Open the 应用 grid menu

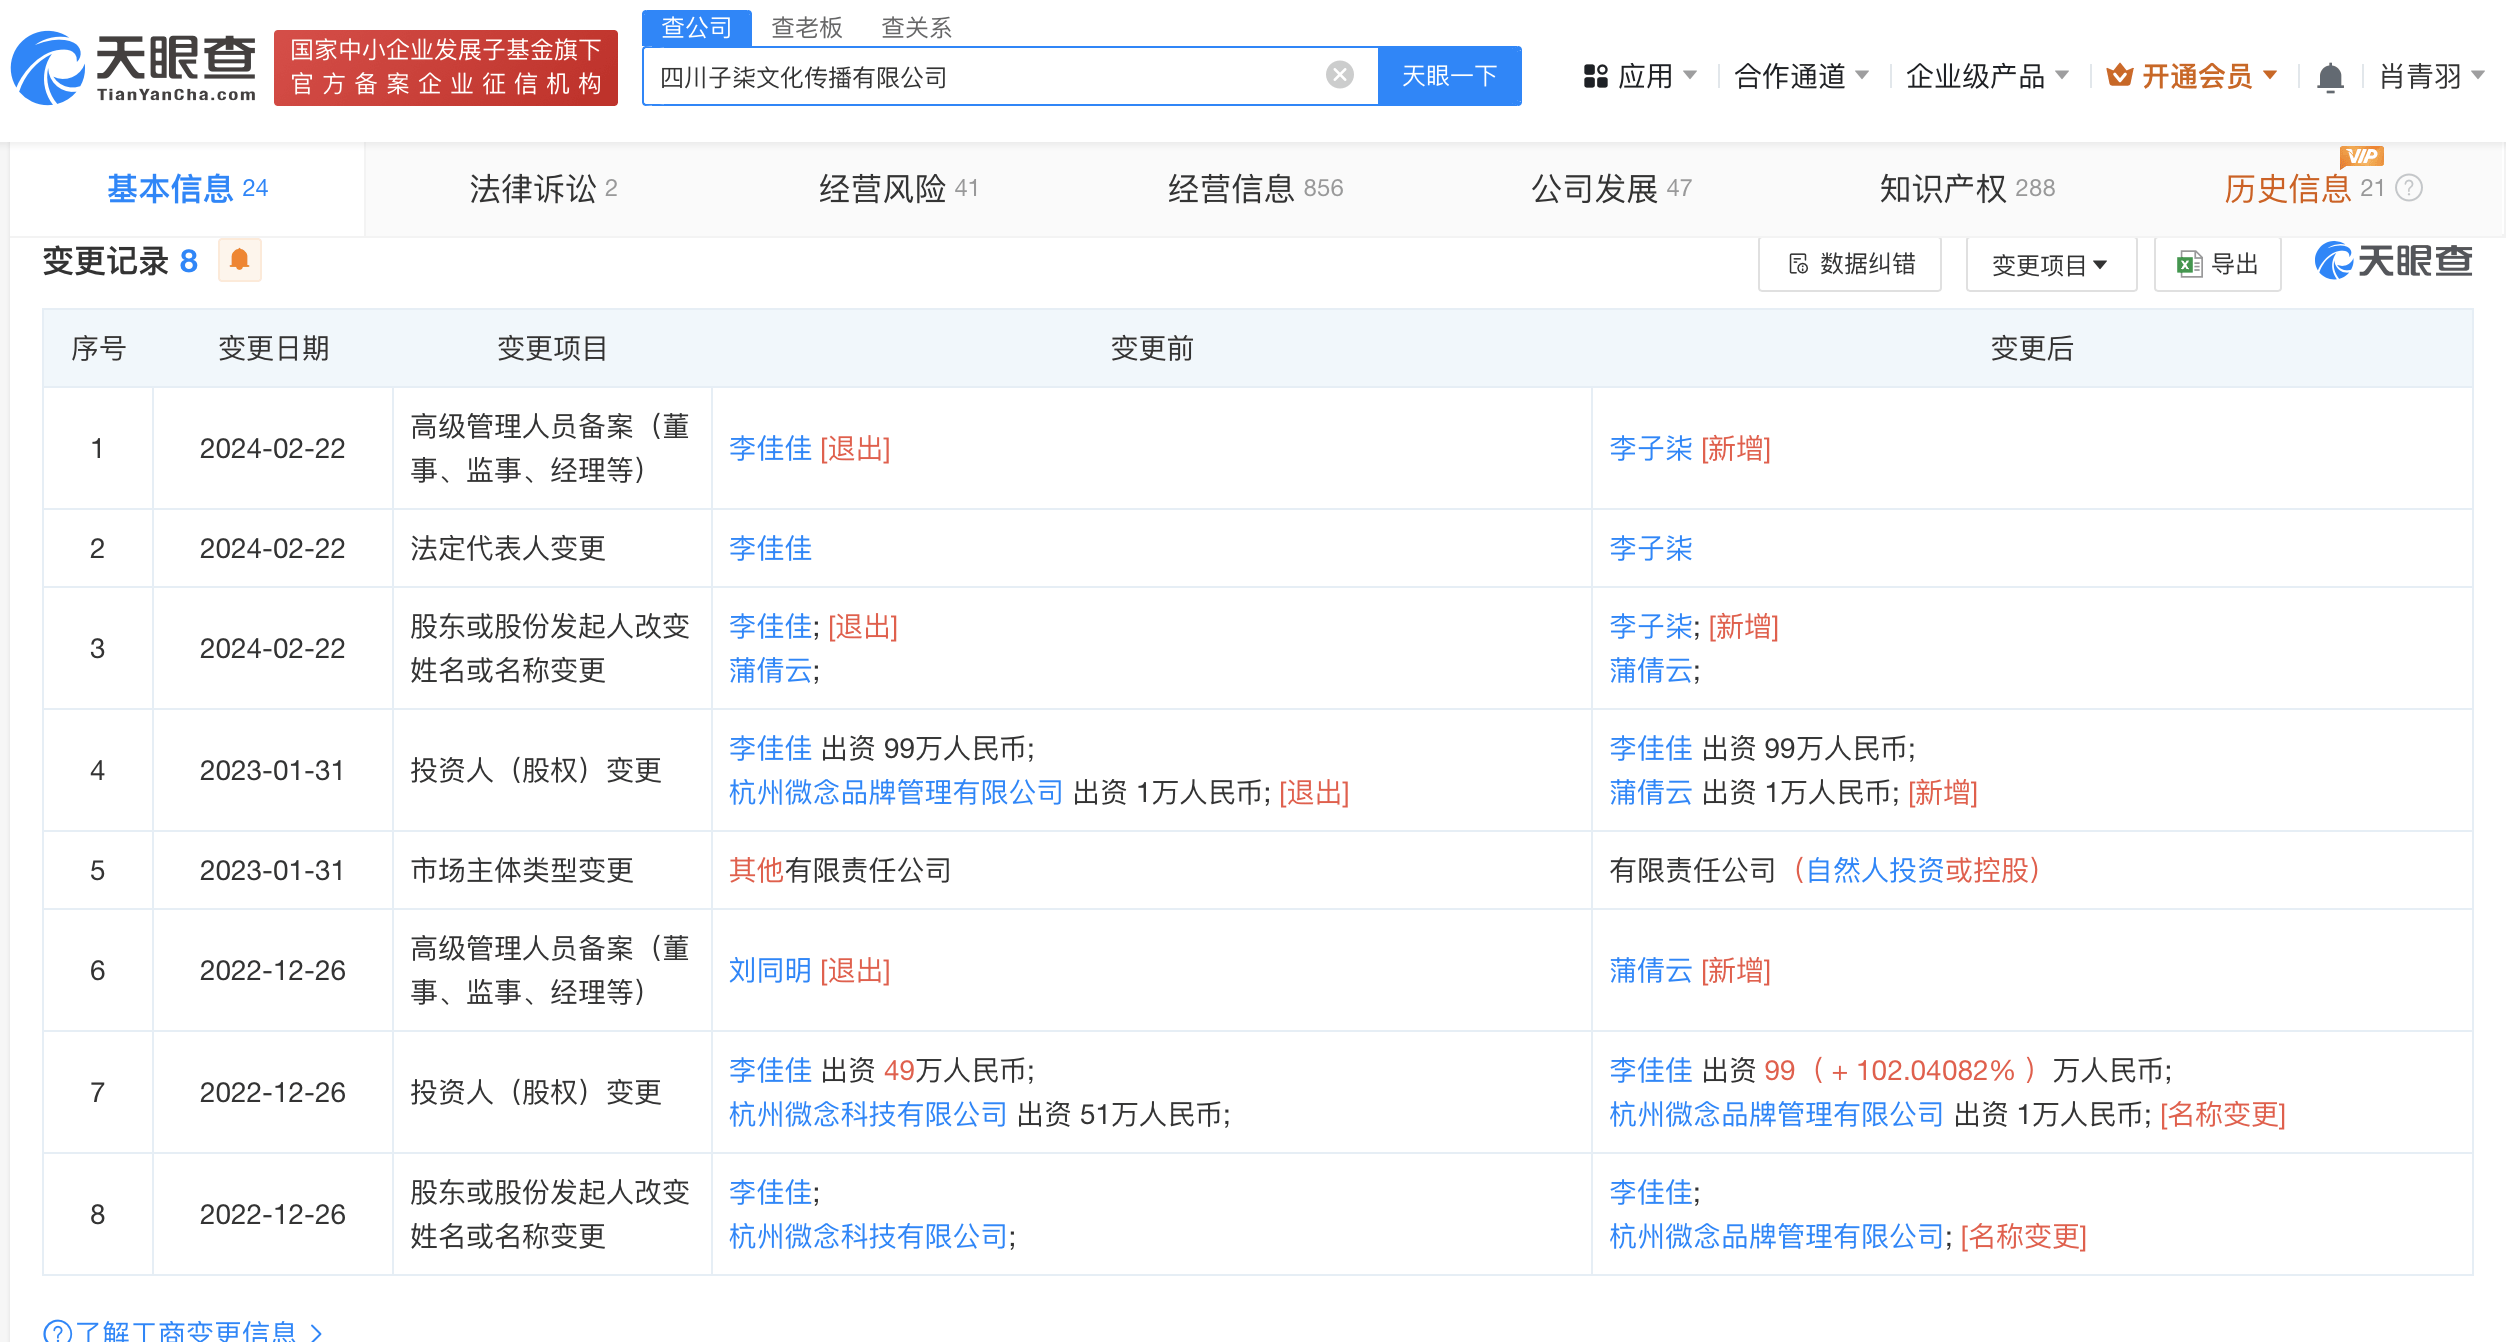point(1640,76)
